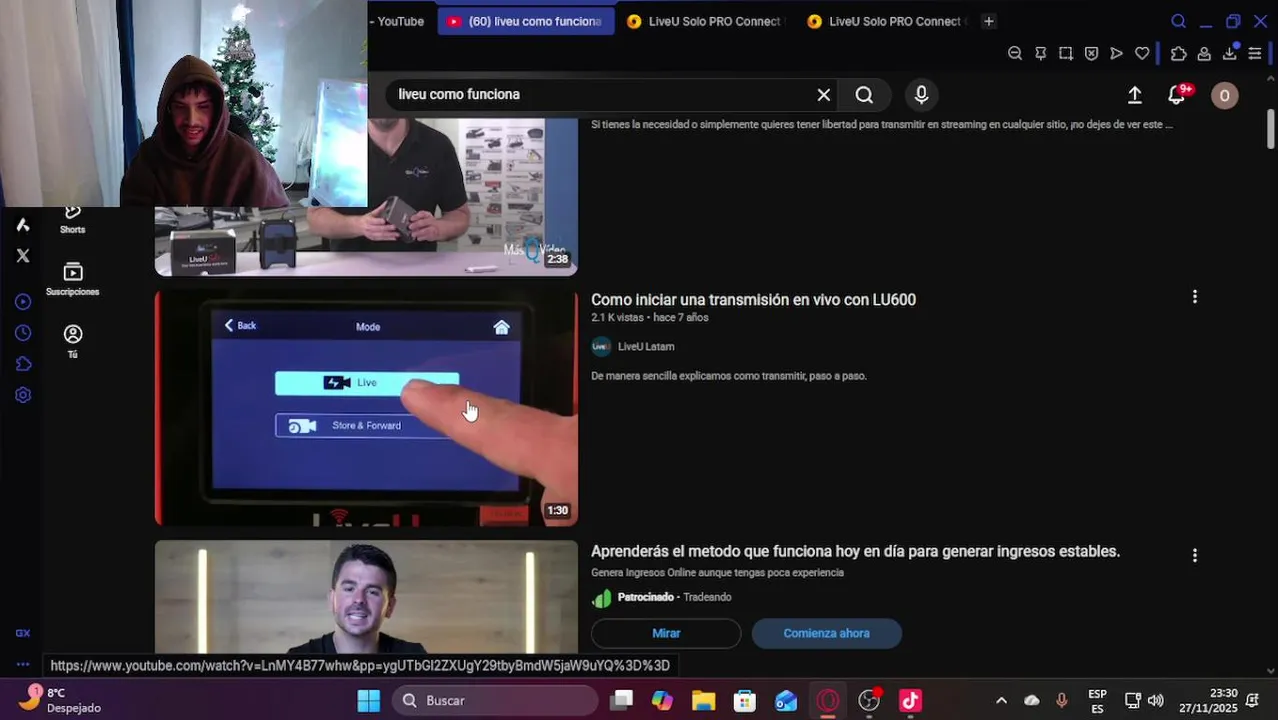This screenshot has height=720, width=1278.
Task: Click the page vertical scrollbar thumb
Action: tap(1271, 130)
